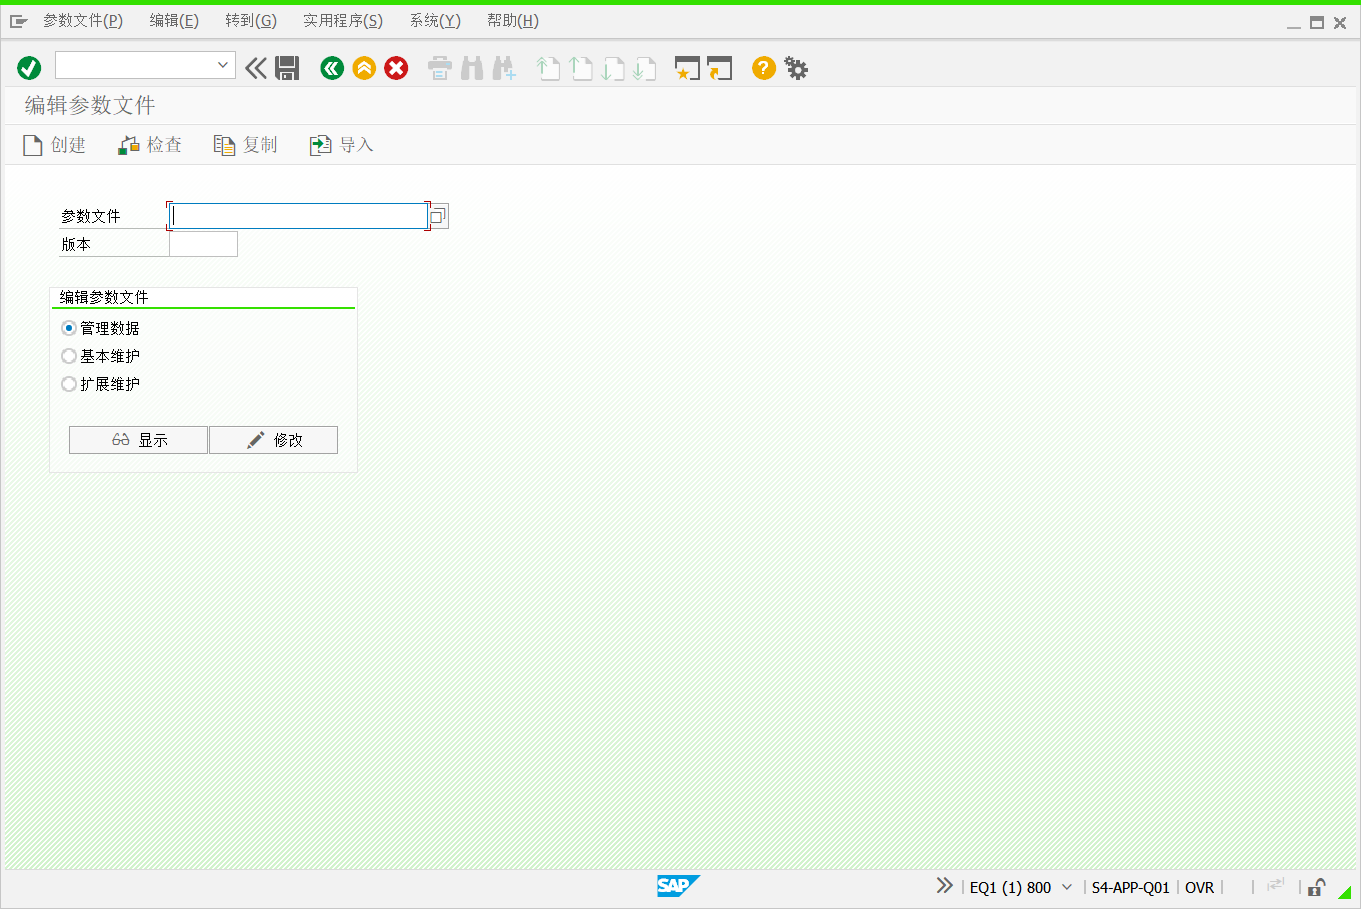Click the 创建 (Create) toolbar button
The height and width of the screenshot is (909, 1361).
[x=55, y=145]
